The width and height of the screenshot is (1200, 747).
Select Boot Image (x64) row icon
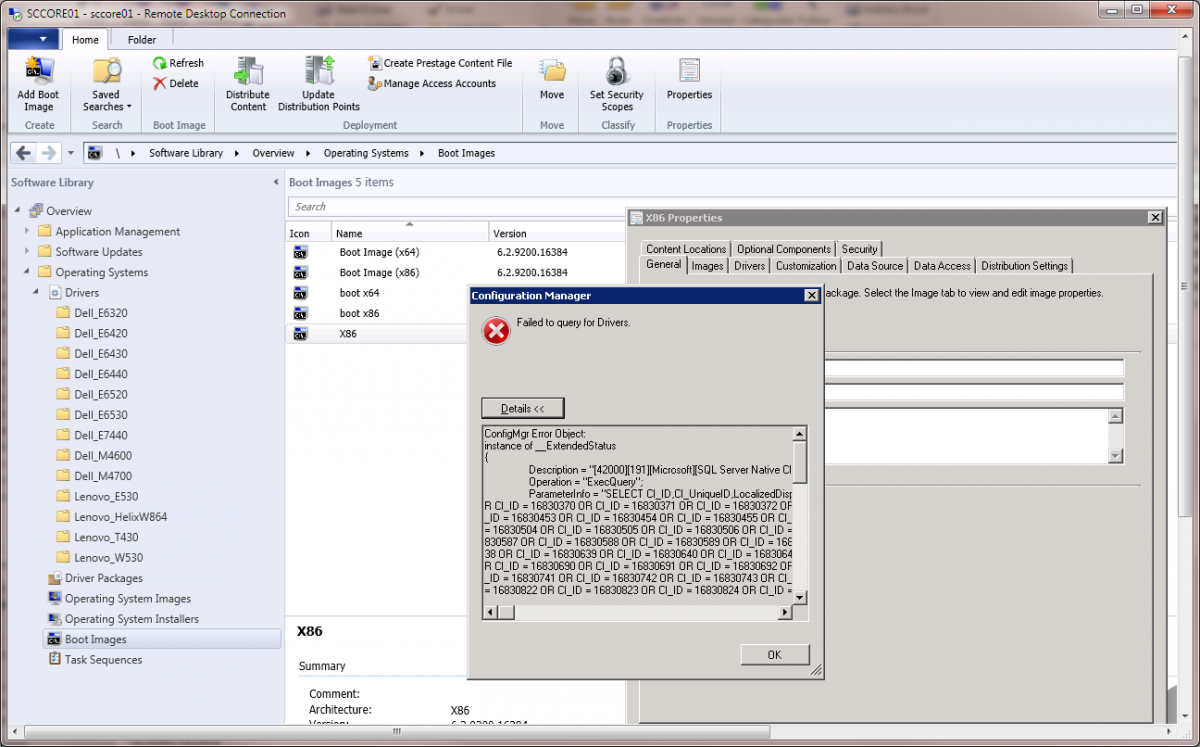click(x=300, y=252)
